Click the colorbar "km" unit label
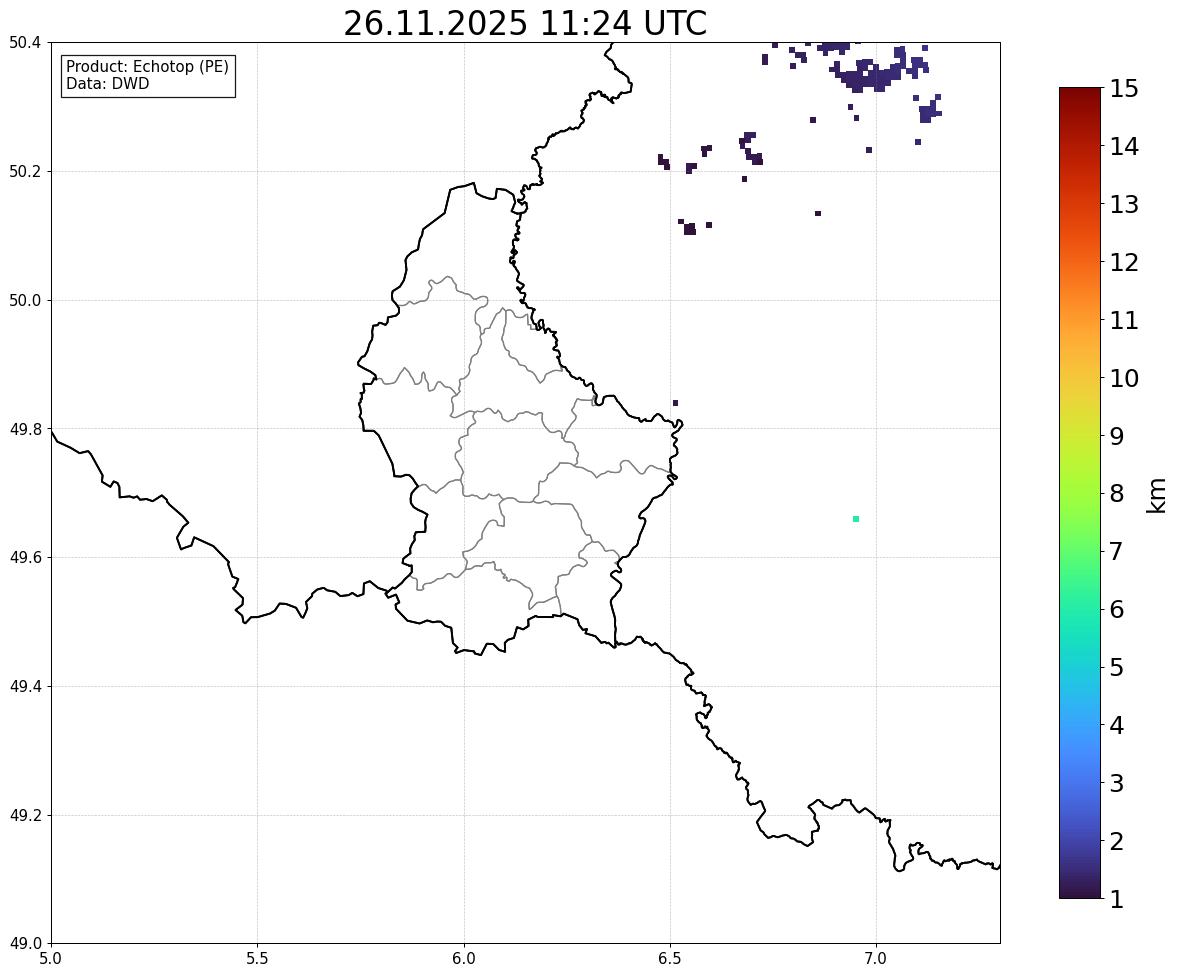1178x976 pixels. tap(1156, 495)
